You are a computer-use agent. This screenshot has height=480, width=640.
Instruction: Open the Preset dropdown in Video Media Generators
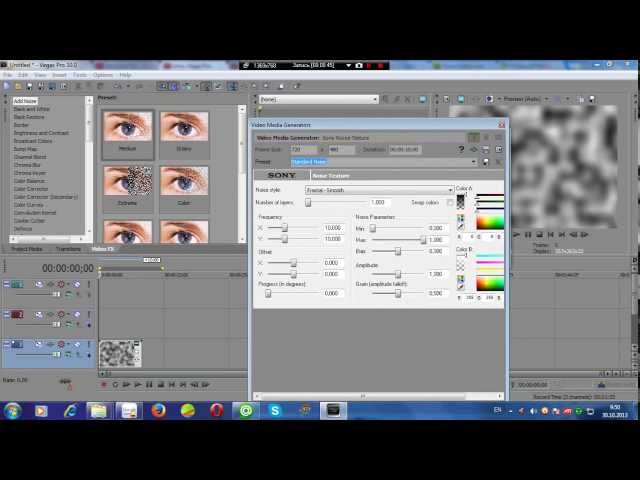(473, 162)
